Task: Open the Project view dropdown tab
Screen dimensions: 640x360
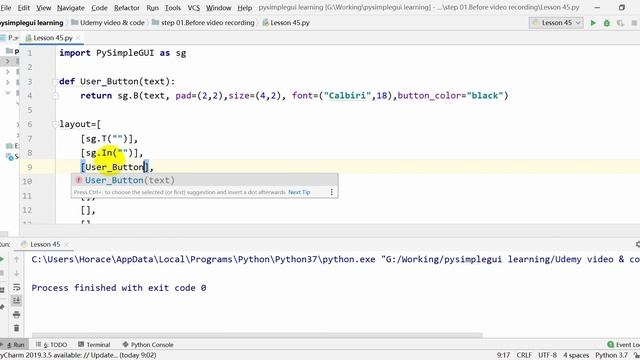Action: pos(10,38)
